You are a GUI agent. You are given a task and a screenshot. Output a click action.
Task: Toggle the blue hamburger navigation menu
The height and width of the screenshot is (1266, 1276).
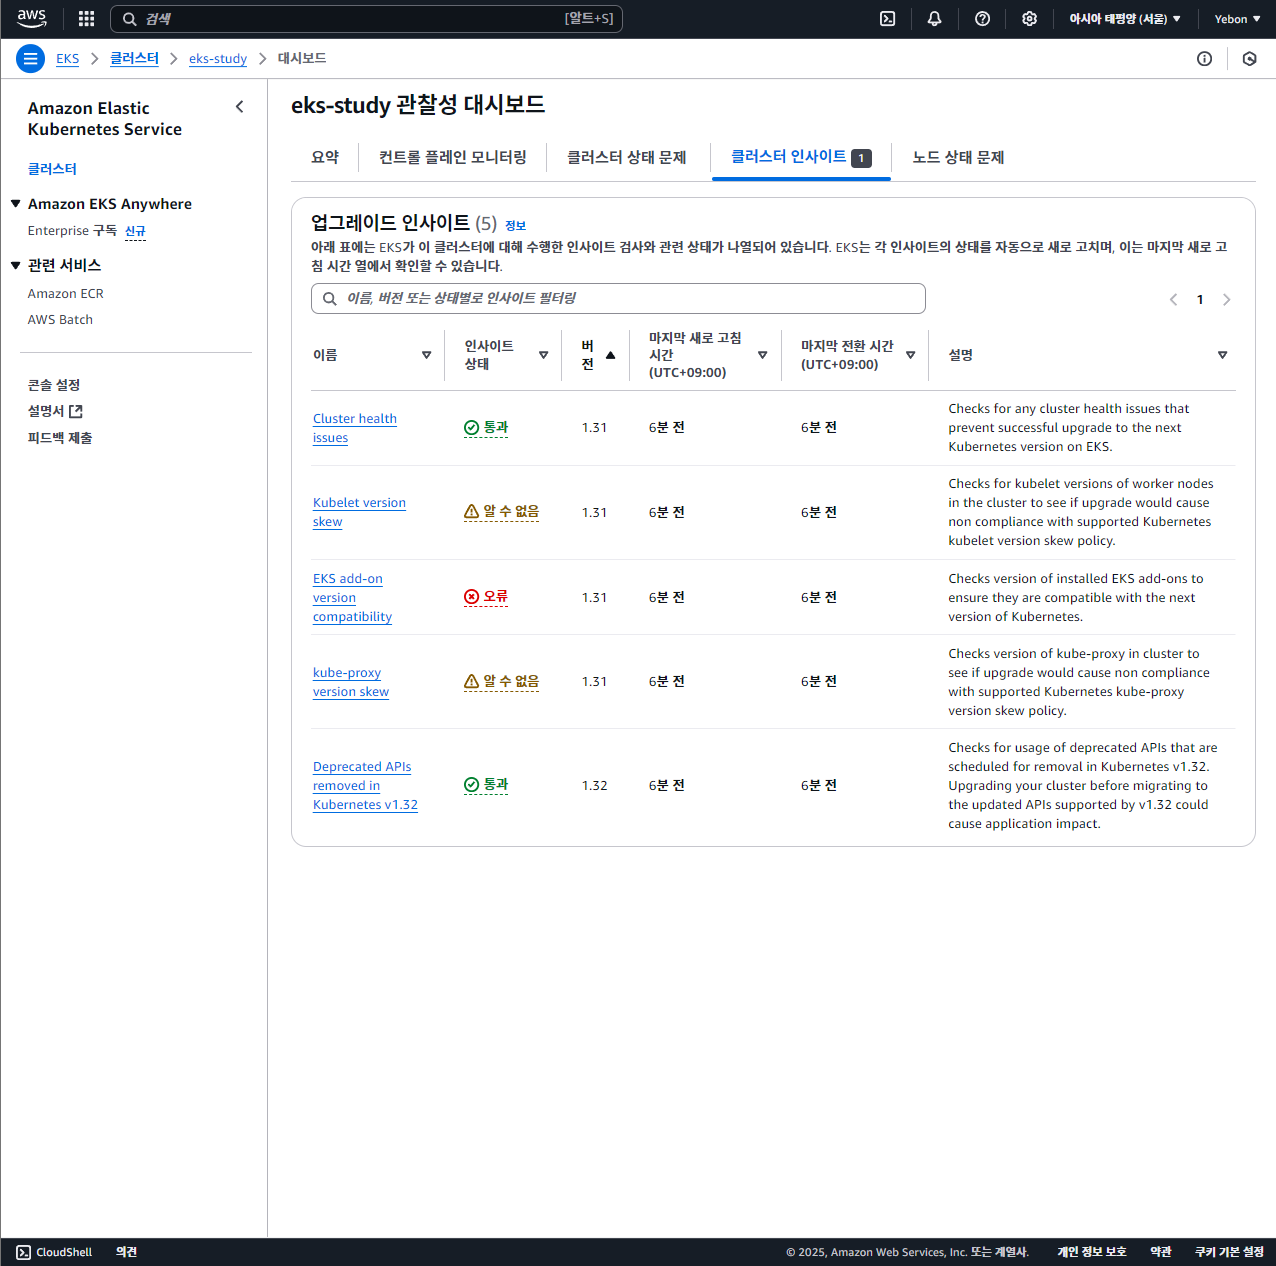pos(30,59)
